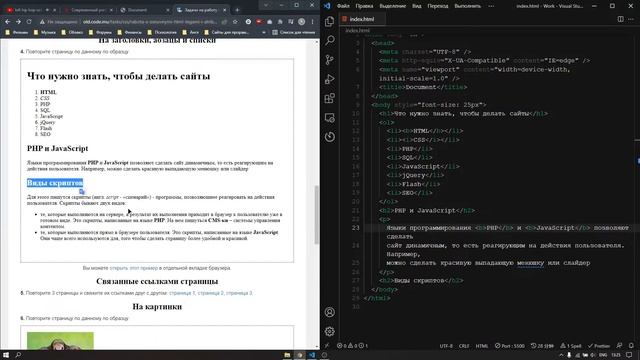Open the ENG language indicator in system tray
This screenshot has height=360, width=640.
pyautogui.click(x=603, y=355)
